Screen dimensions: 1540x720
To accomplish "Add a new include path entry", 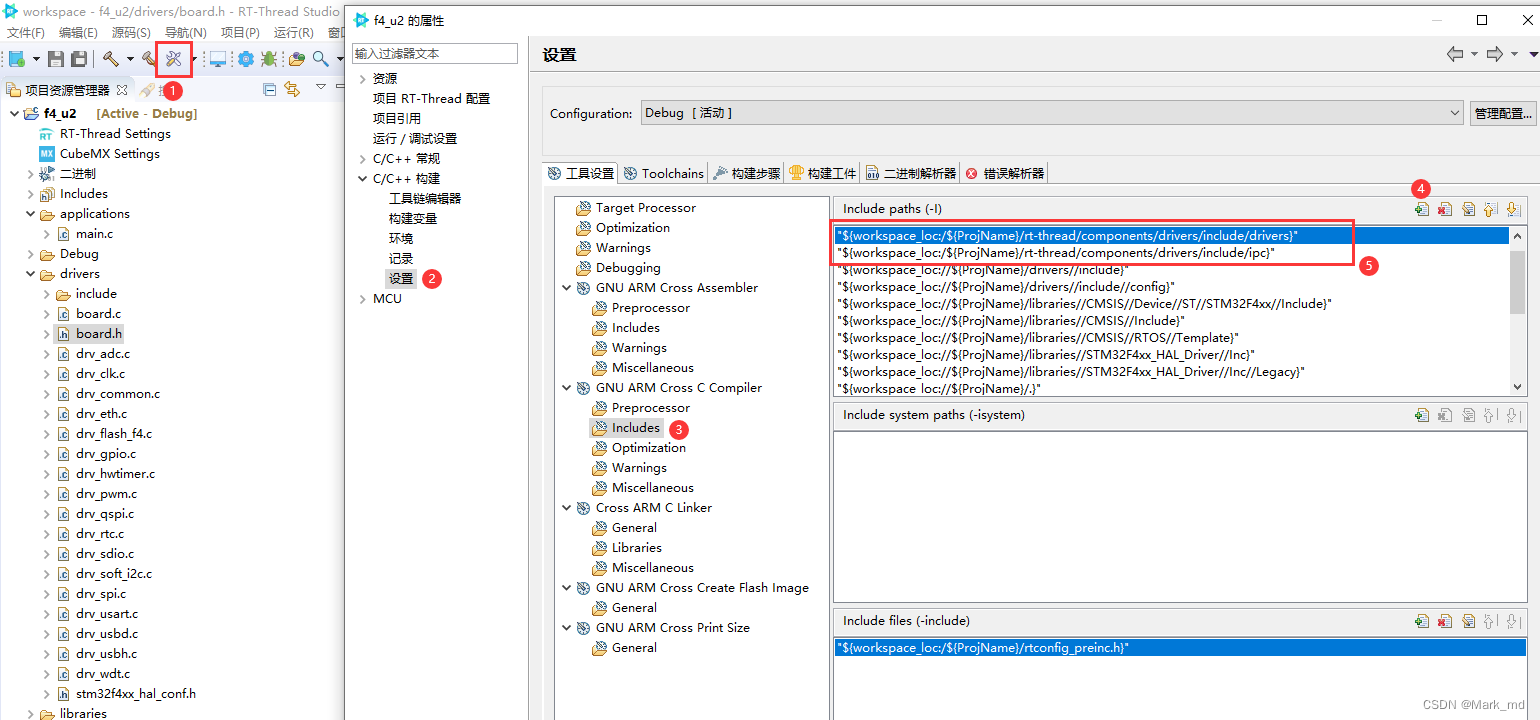I will point(1421,209).
